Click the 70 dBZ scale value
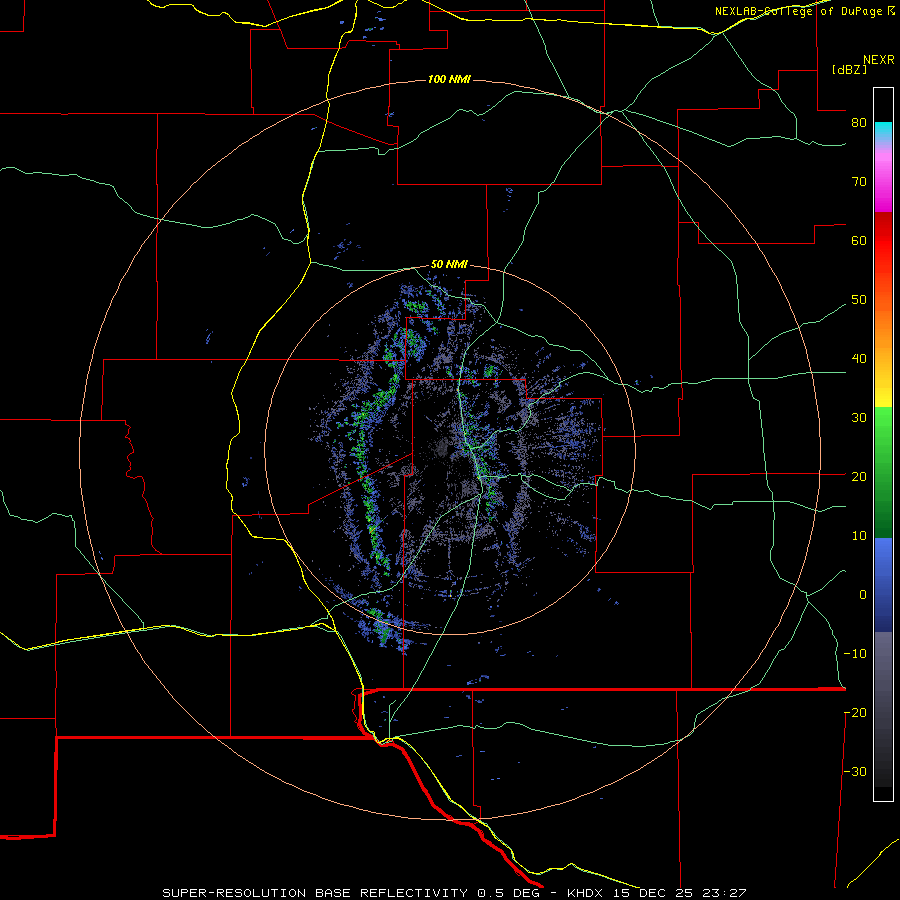This screenshot has height=900, width=900. pos(859,182)
